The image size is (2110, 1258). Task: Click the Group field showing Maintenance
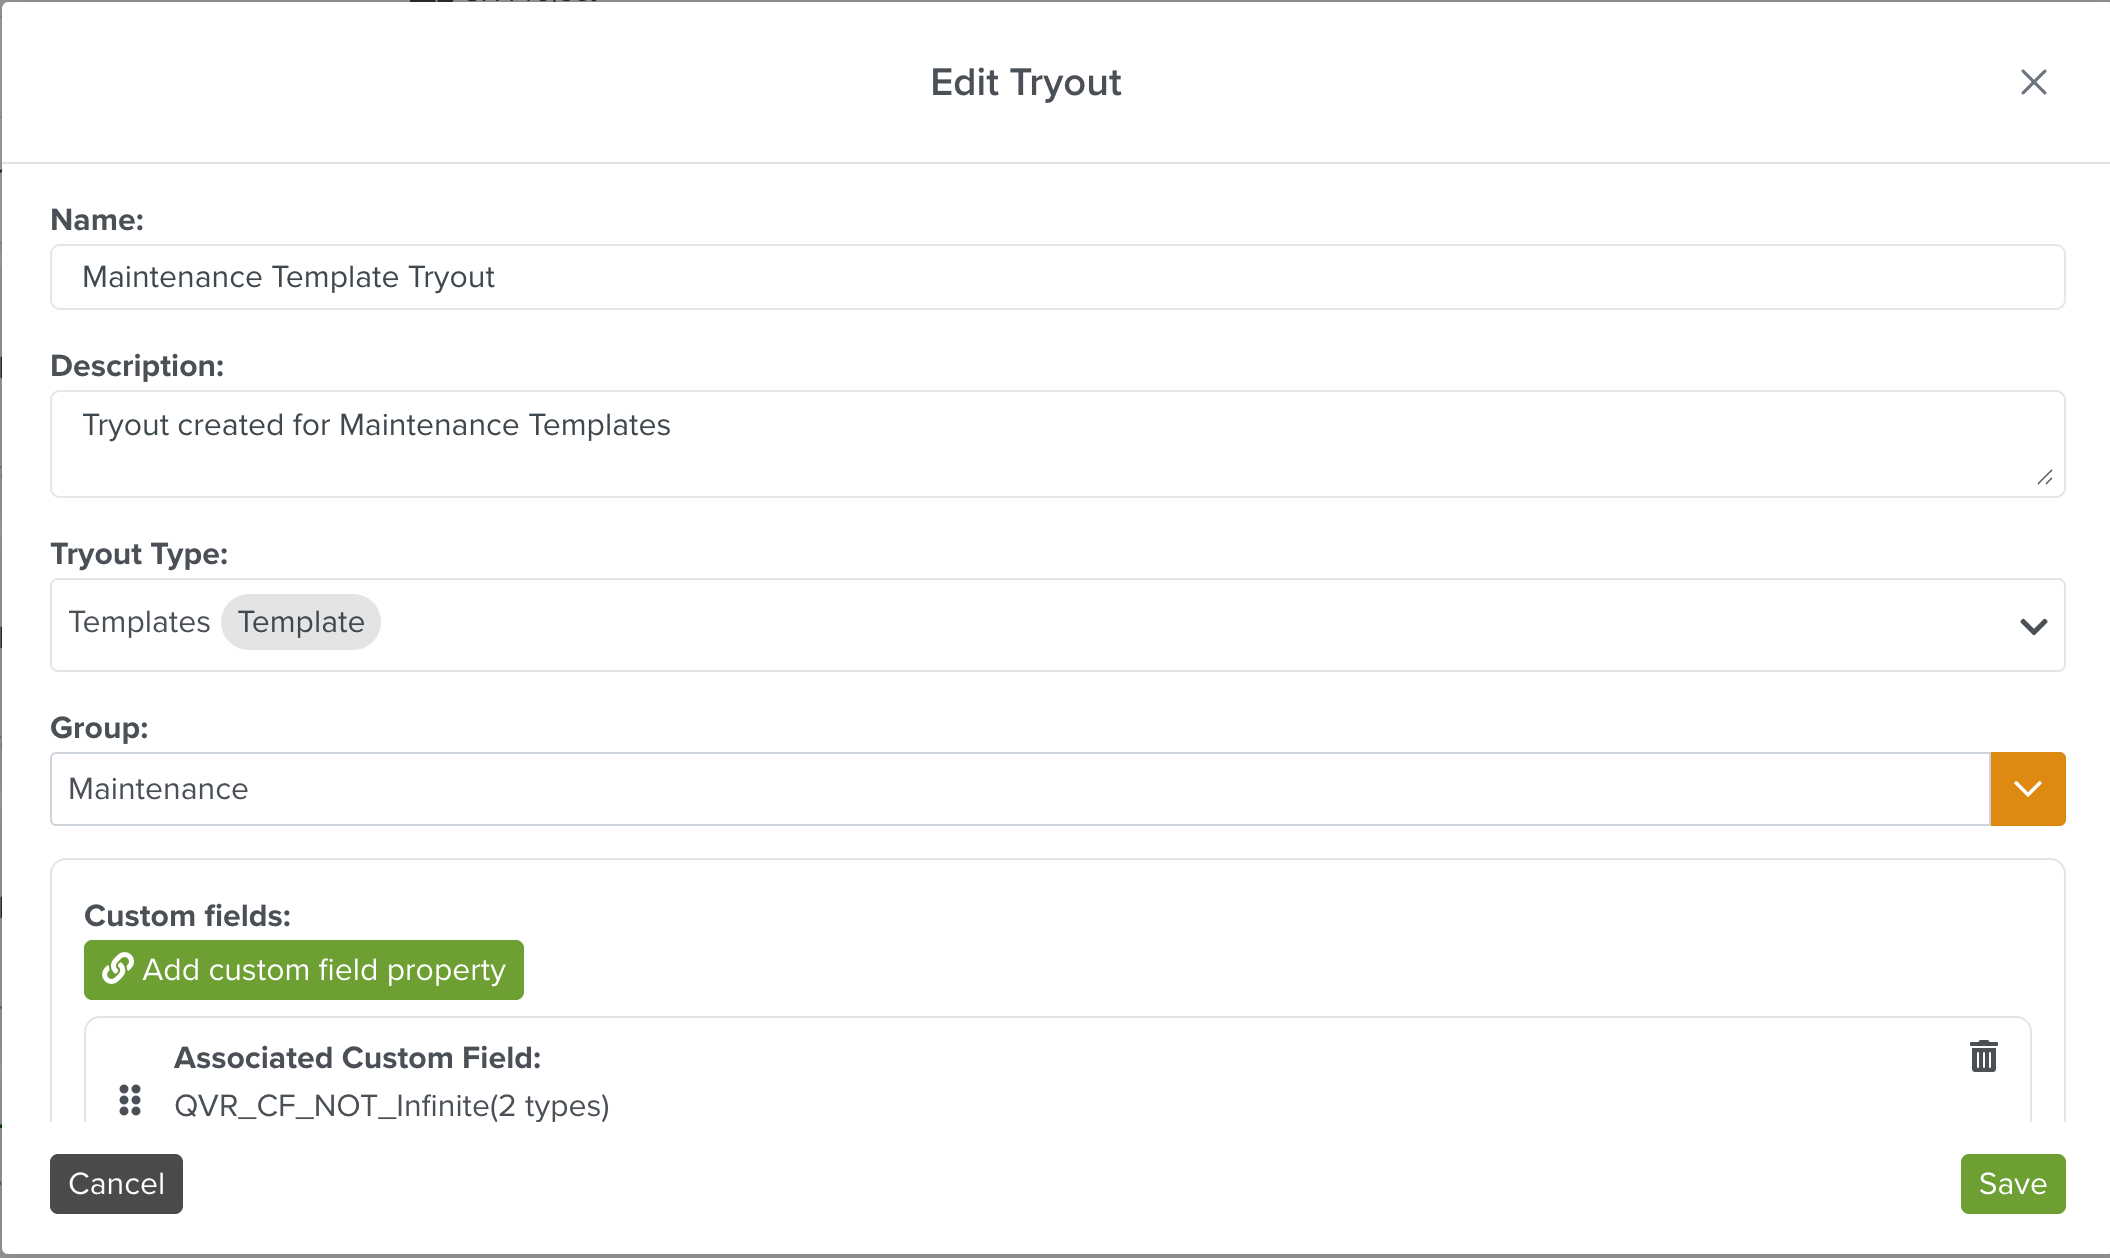coord(1019,789)
